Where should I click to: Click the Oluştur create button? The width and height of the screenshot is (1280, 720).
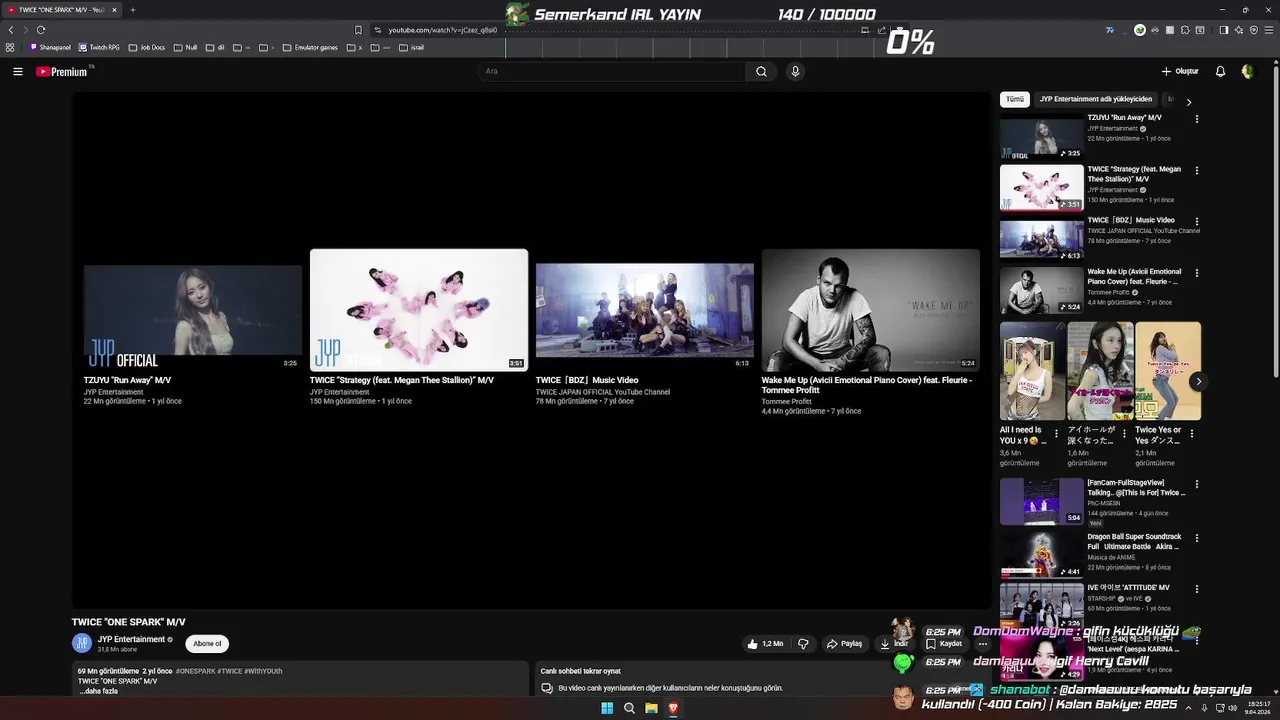[x=1180, y=71]
